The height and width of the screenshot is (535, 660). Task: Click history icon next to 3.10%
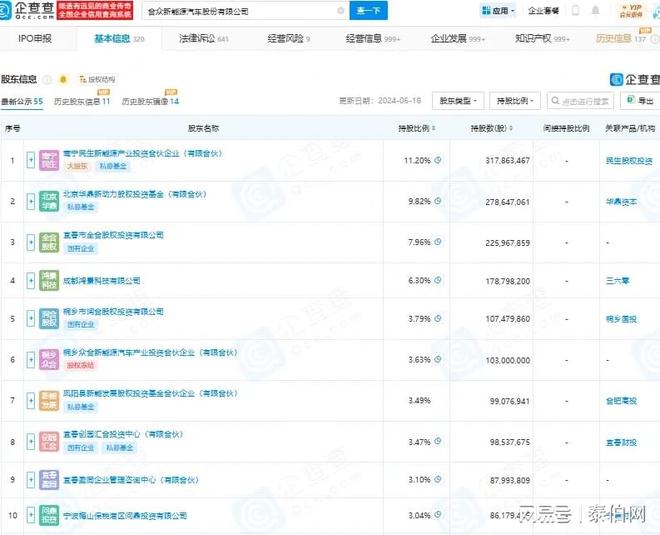438,479
